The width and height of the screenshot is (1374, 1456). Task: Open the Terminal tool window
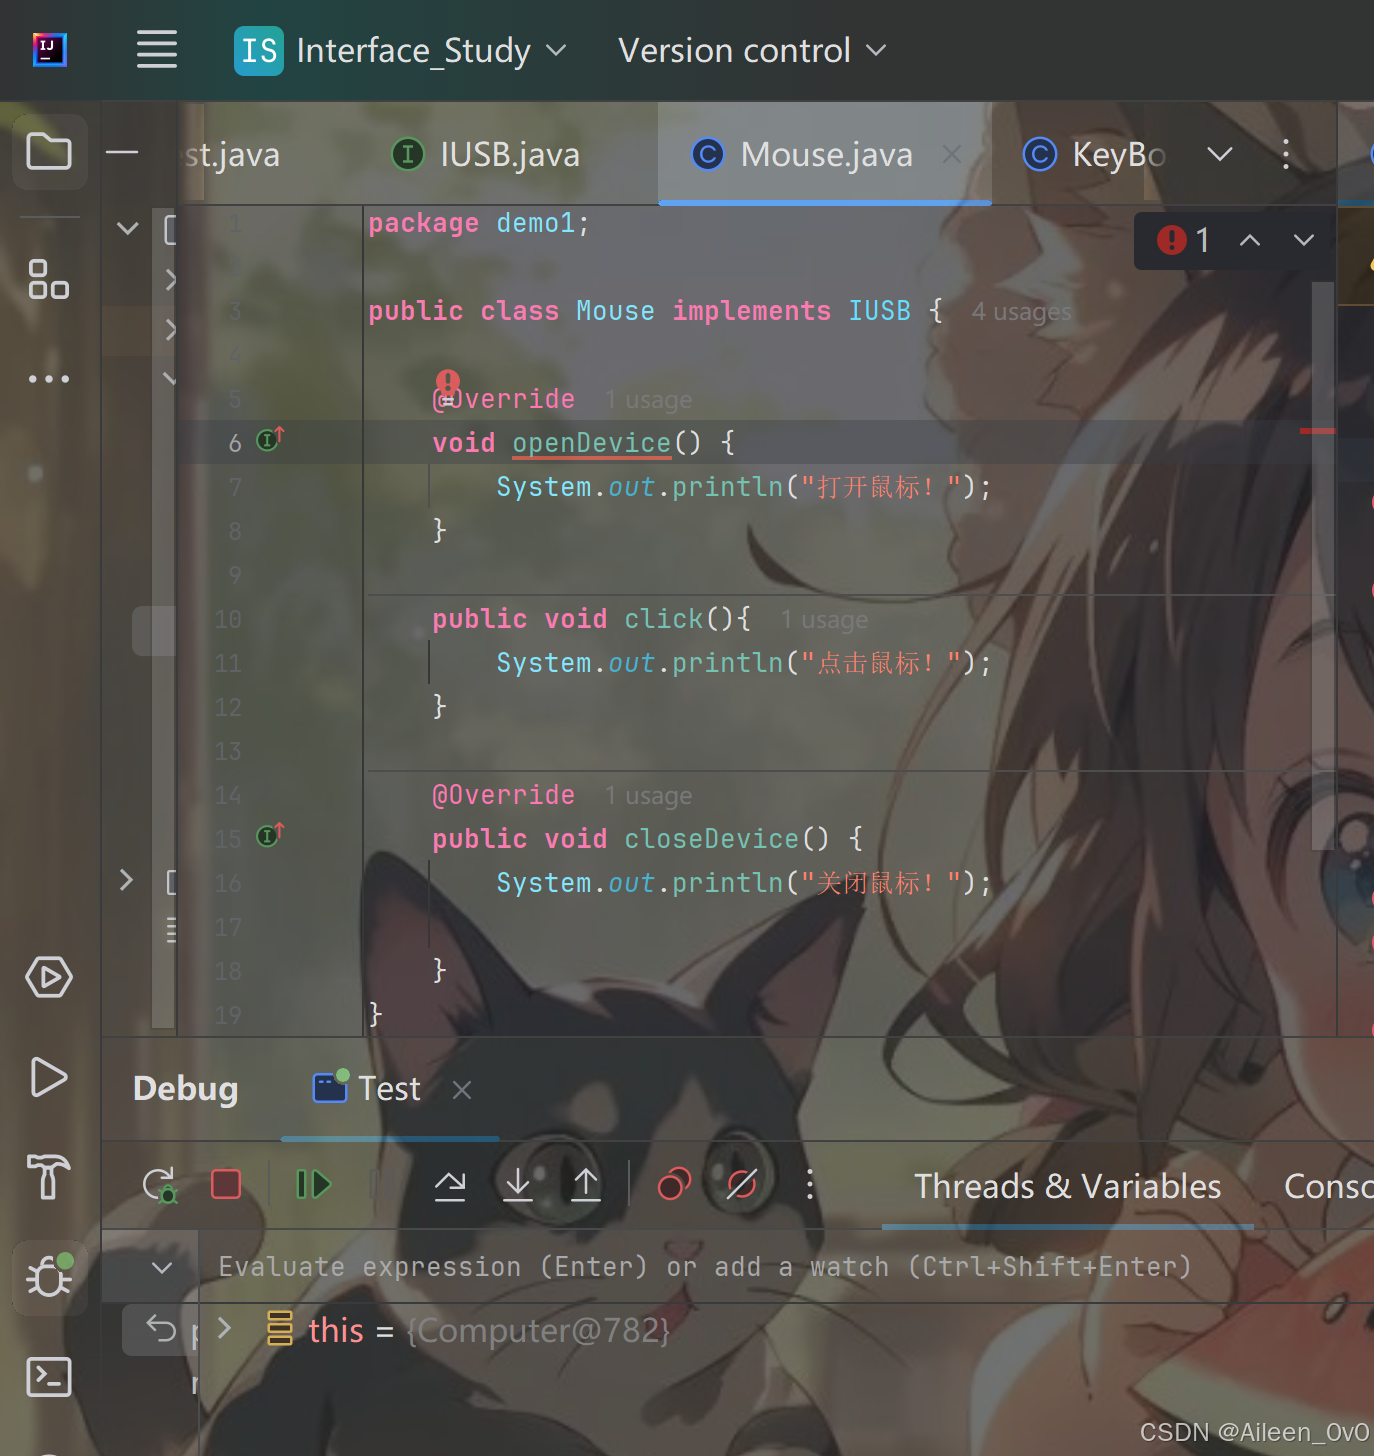coord(49,1377)
